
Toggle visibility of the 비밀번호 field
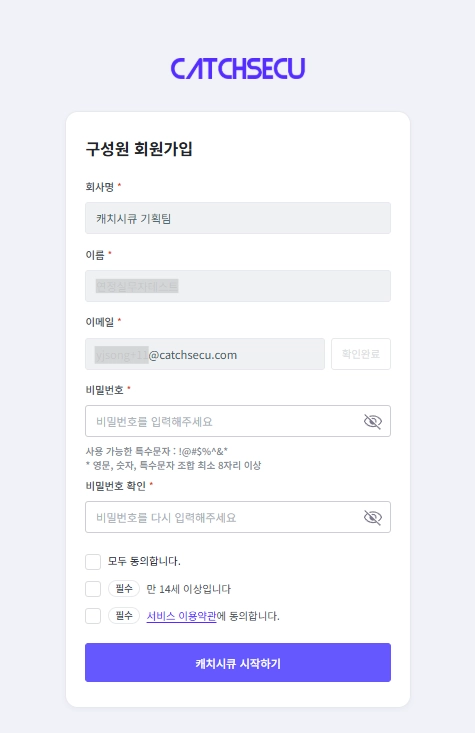click(373, 421)
